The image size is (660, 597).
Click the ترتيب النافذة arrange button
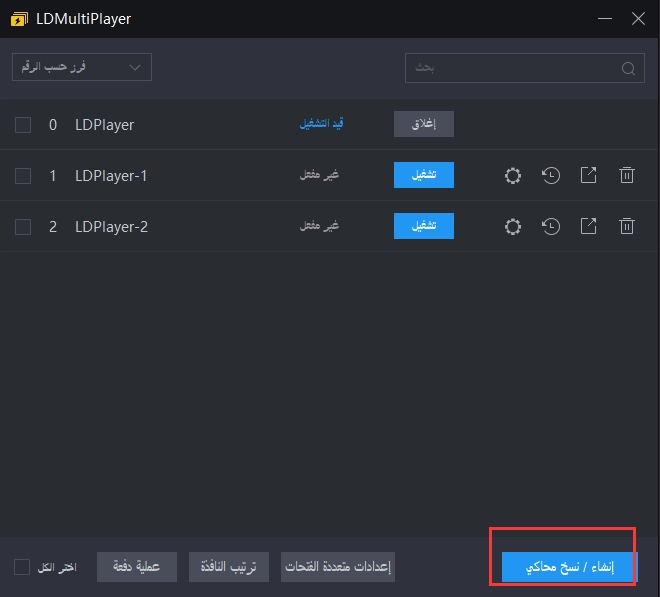pos(229,567)
